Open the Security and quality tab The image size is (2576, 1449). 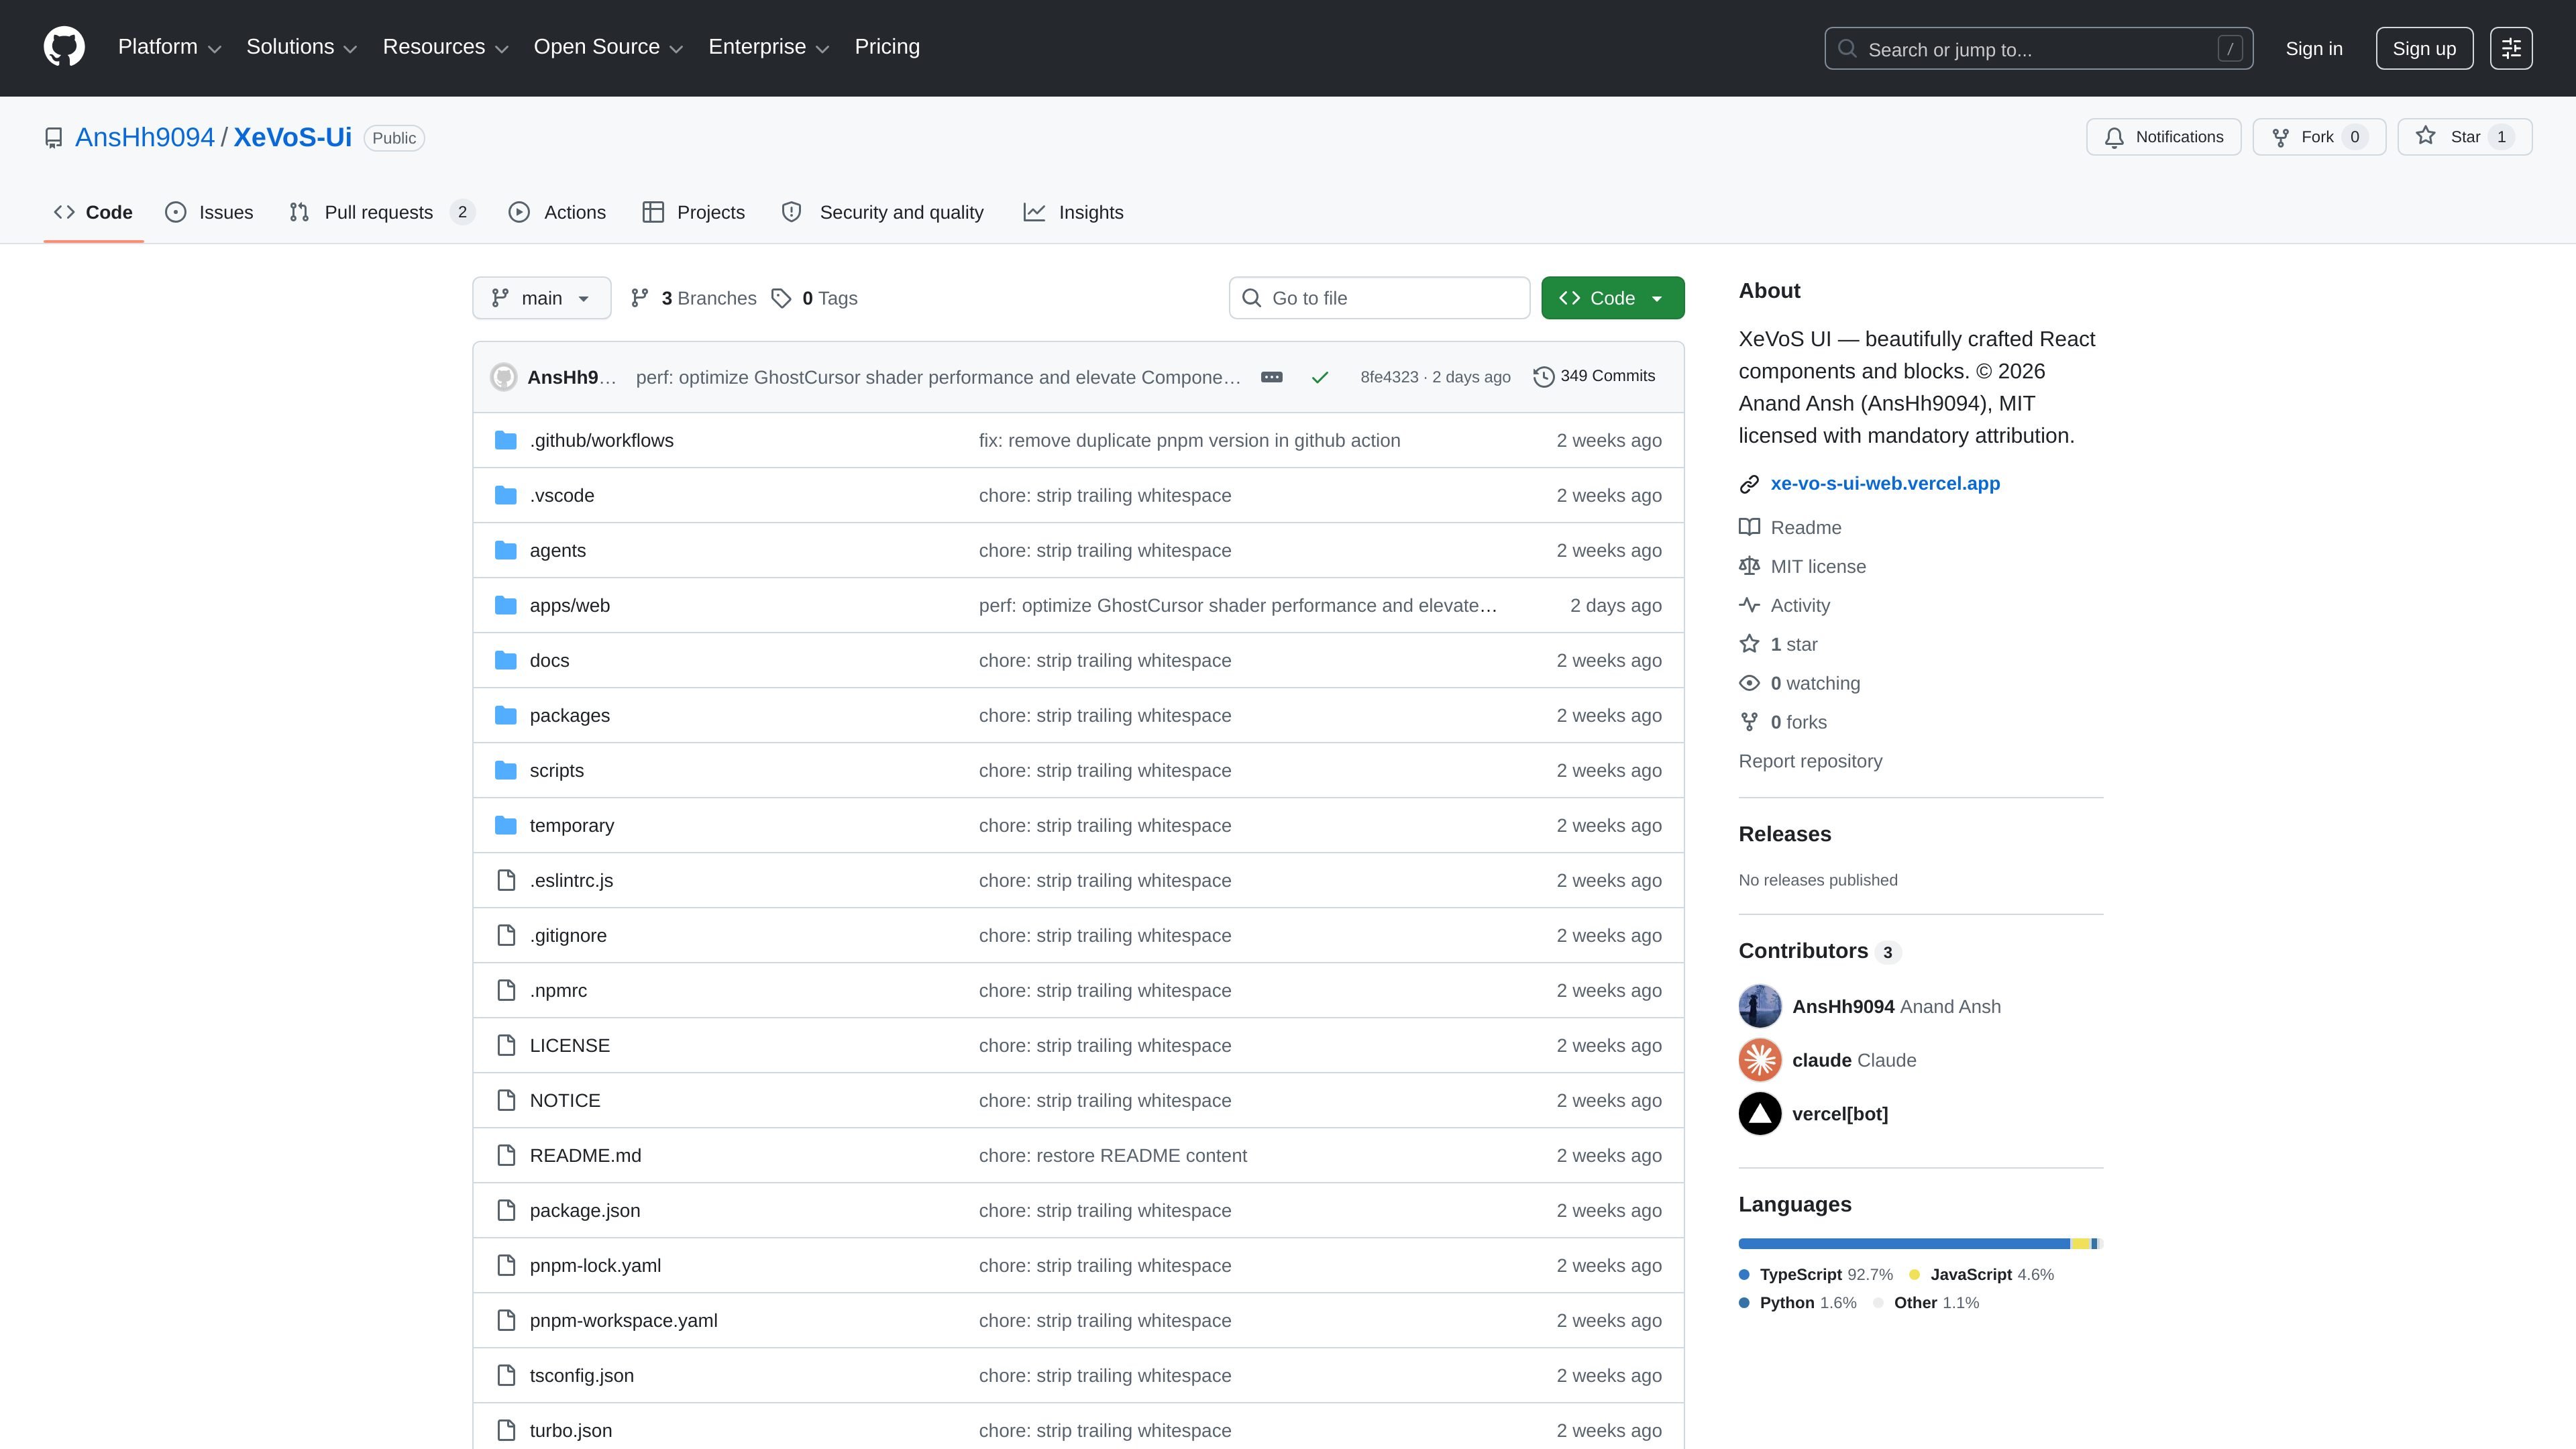tap(882, 212)
